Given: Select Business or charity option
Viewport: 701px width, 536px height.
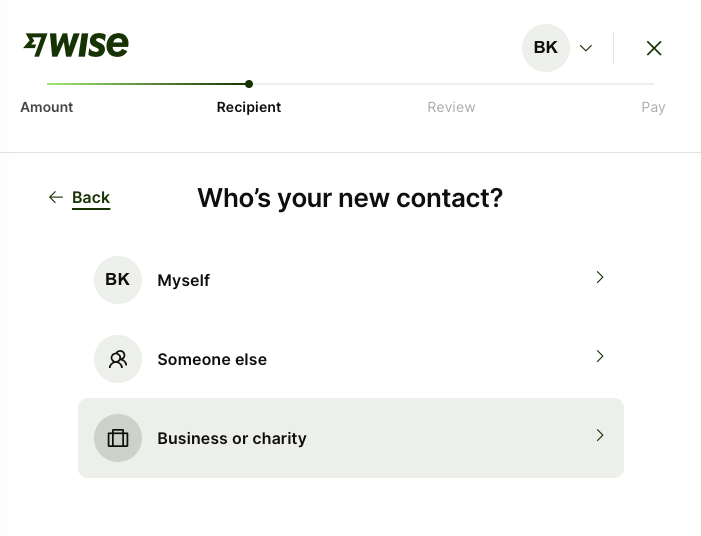Looking at the screenshot, I should point(232,438).
